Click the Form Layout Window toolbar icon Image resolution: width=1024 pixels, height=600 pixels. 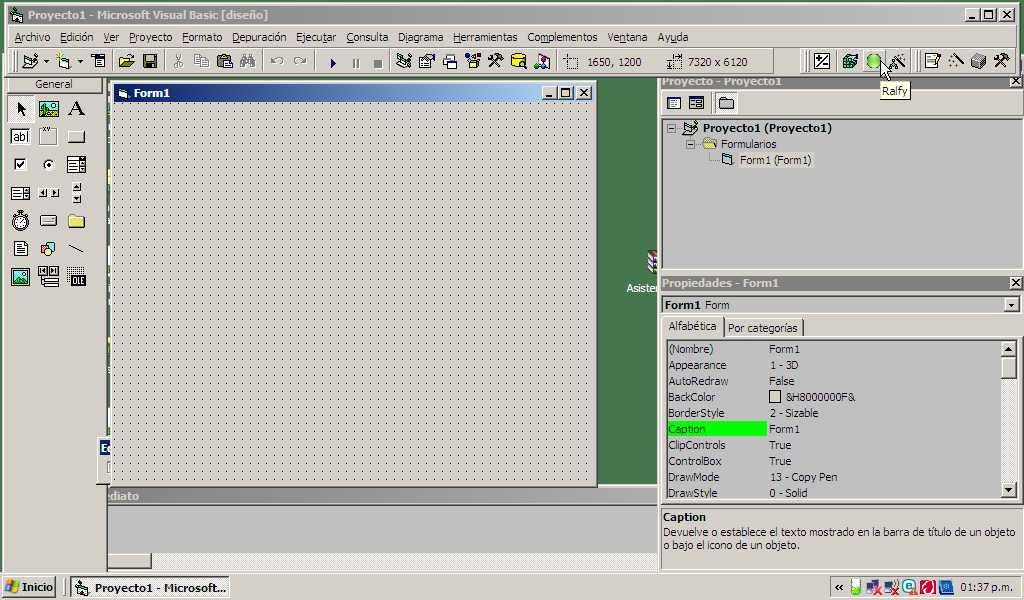click(450, 62)
